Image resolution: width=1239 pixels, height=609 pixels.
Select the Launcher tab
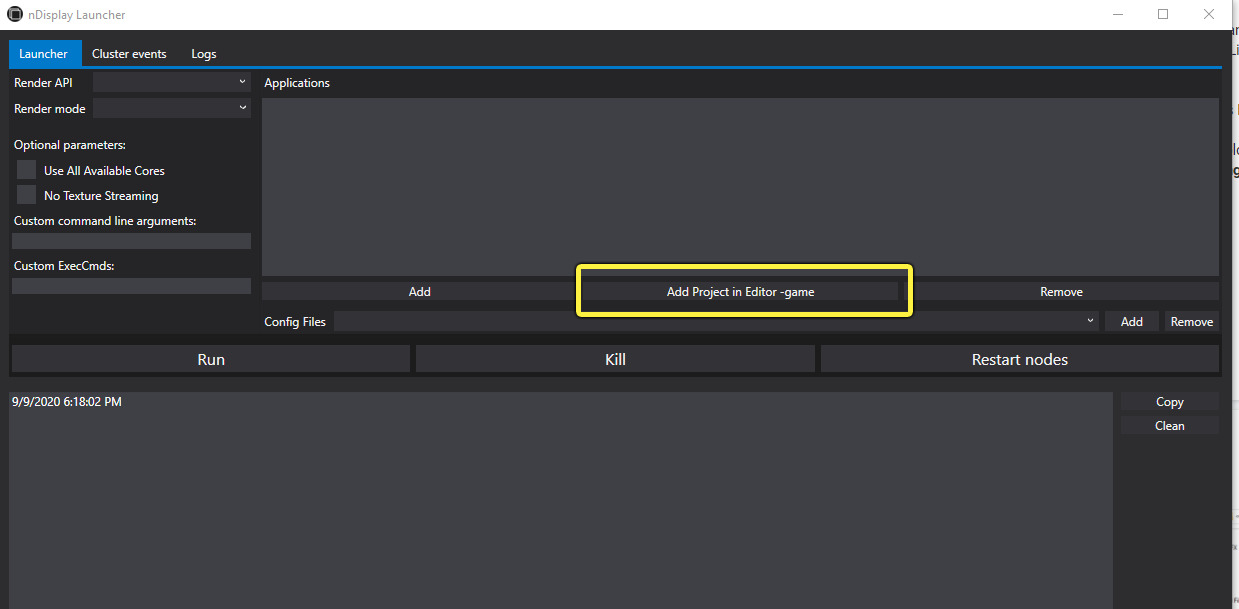[44, 53]
